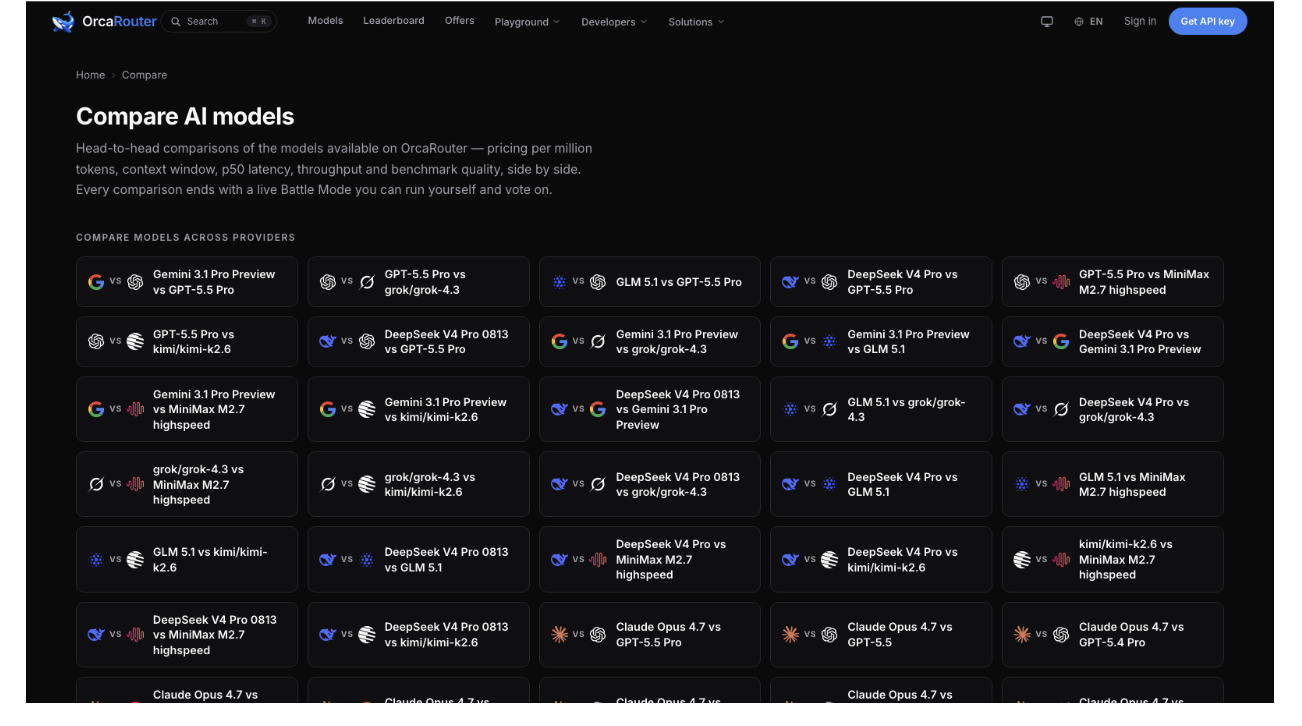Image resolution: width=1302 pixels, height=726 pixels.
Task: Open DeepSeek V4 Pro 0813 vs grok/grok-4.3 comparison
Action: (x=650, y=484)
